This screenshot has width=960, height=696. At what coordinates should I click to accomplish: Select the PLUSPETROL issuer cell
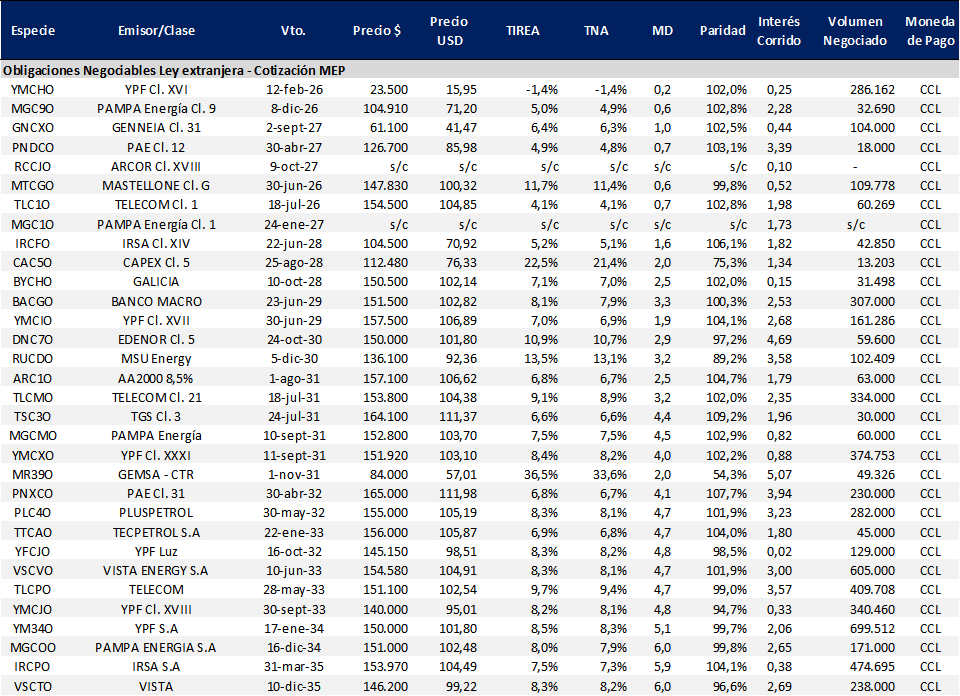[156, 512]
